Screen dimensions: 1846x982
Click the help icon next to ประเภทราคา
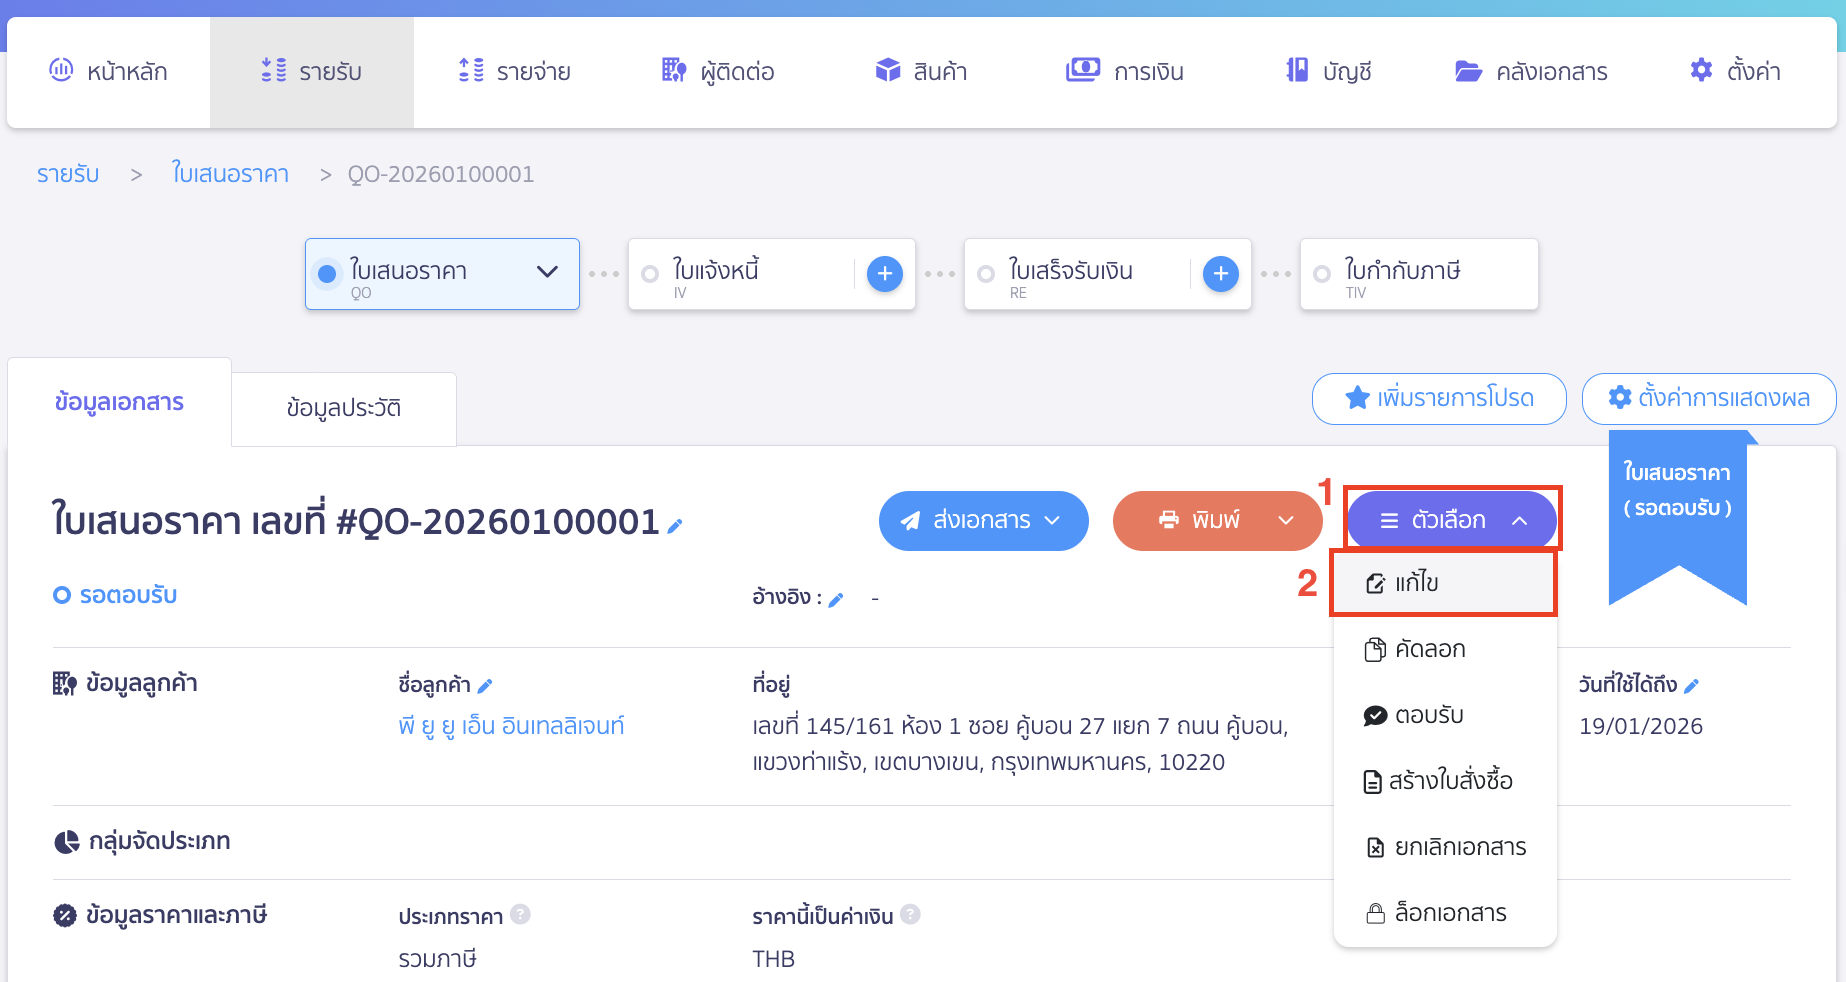pyautogui.click(x=520, y=914)
